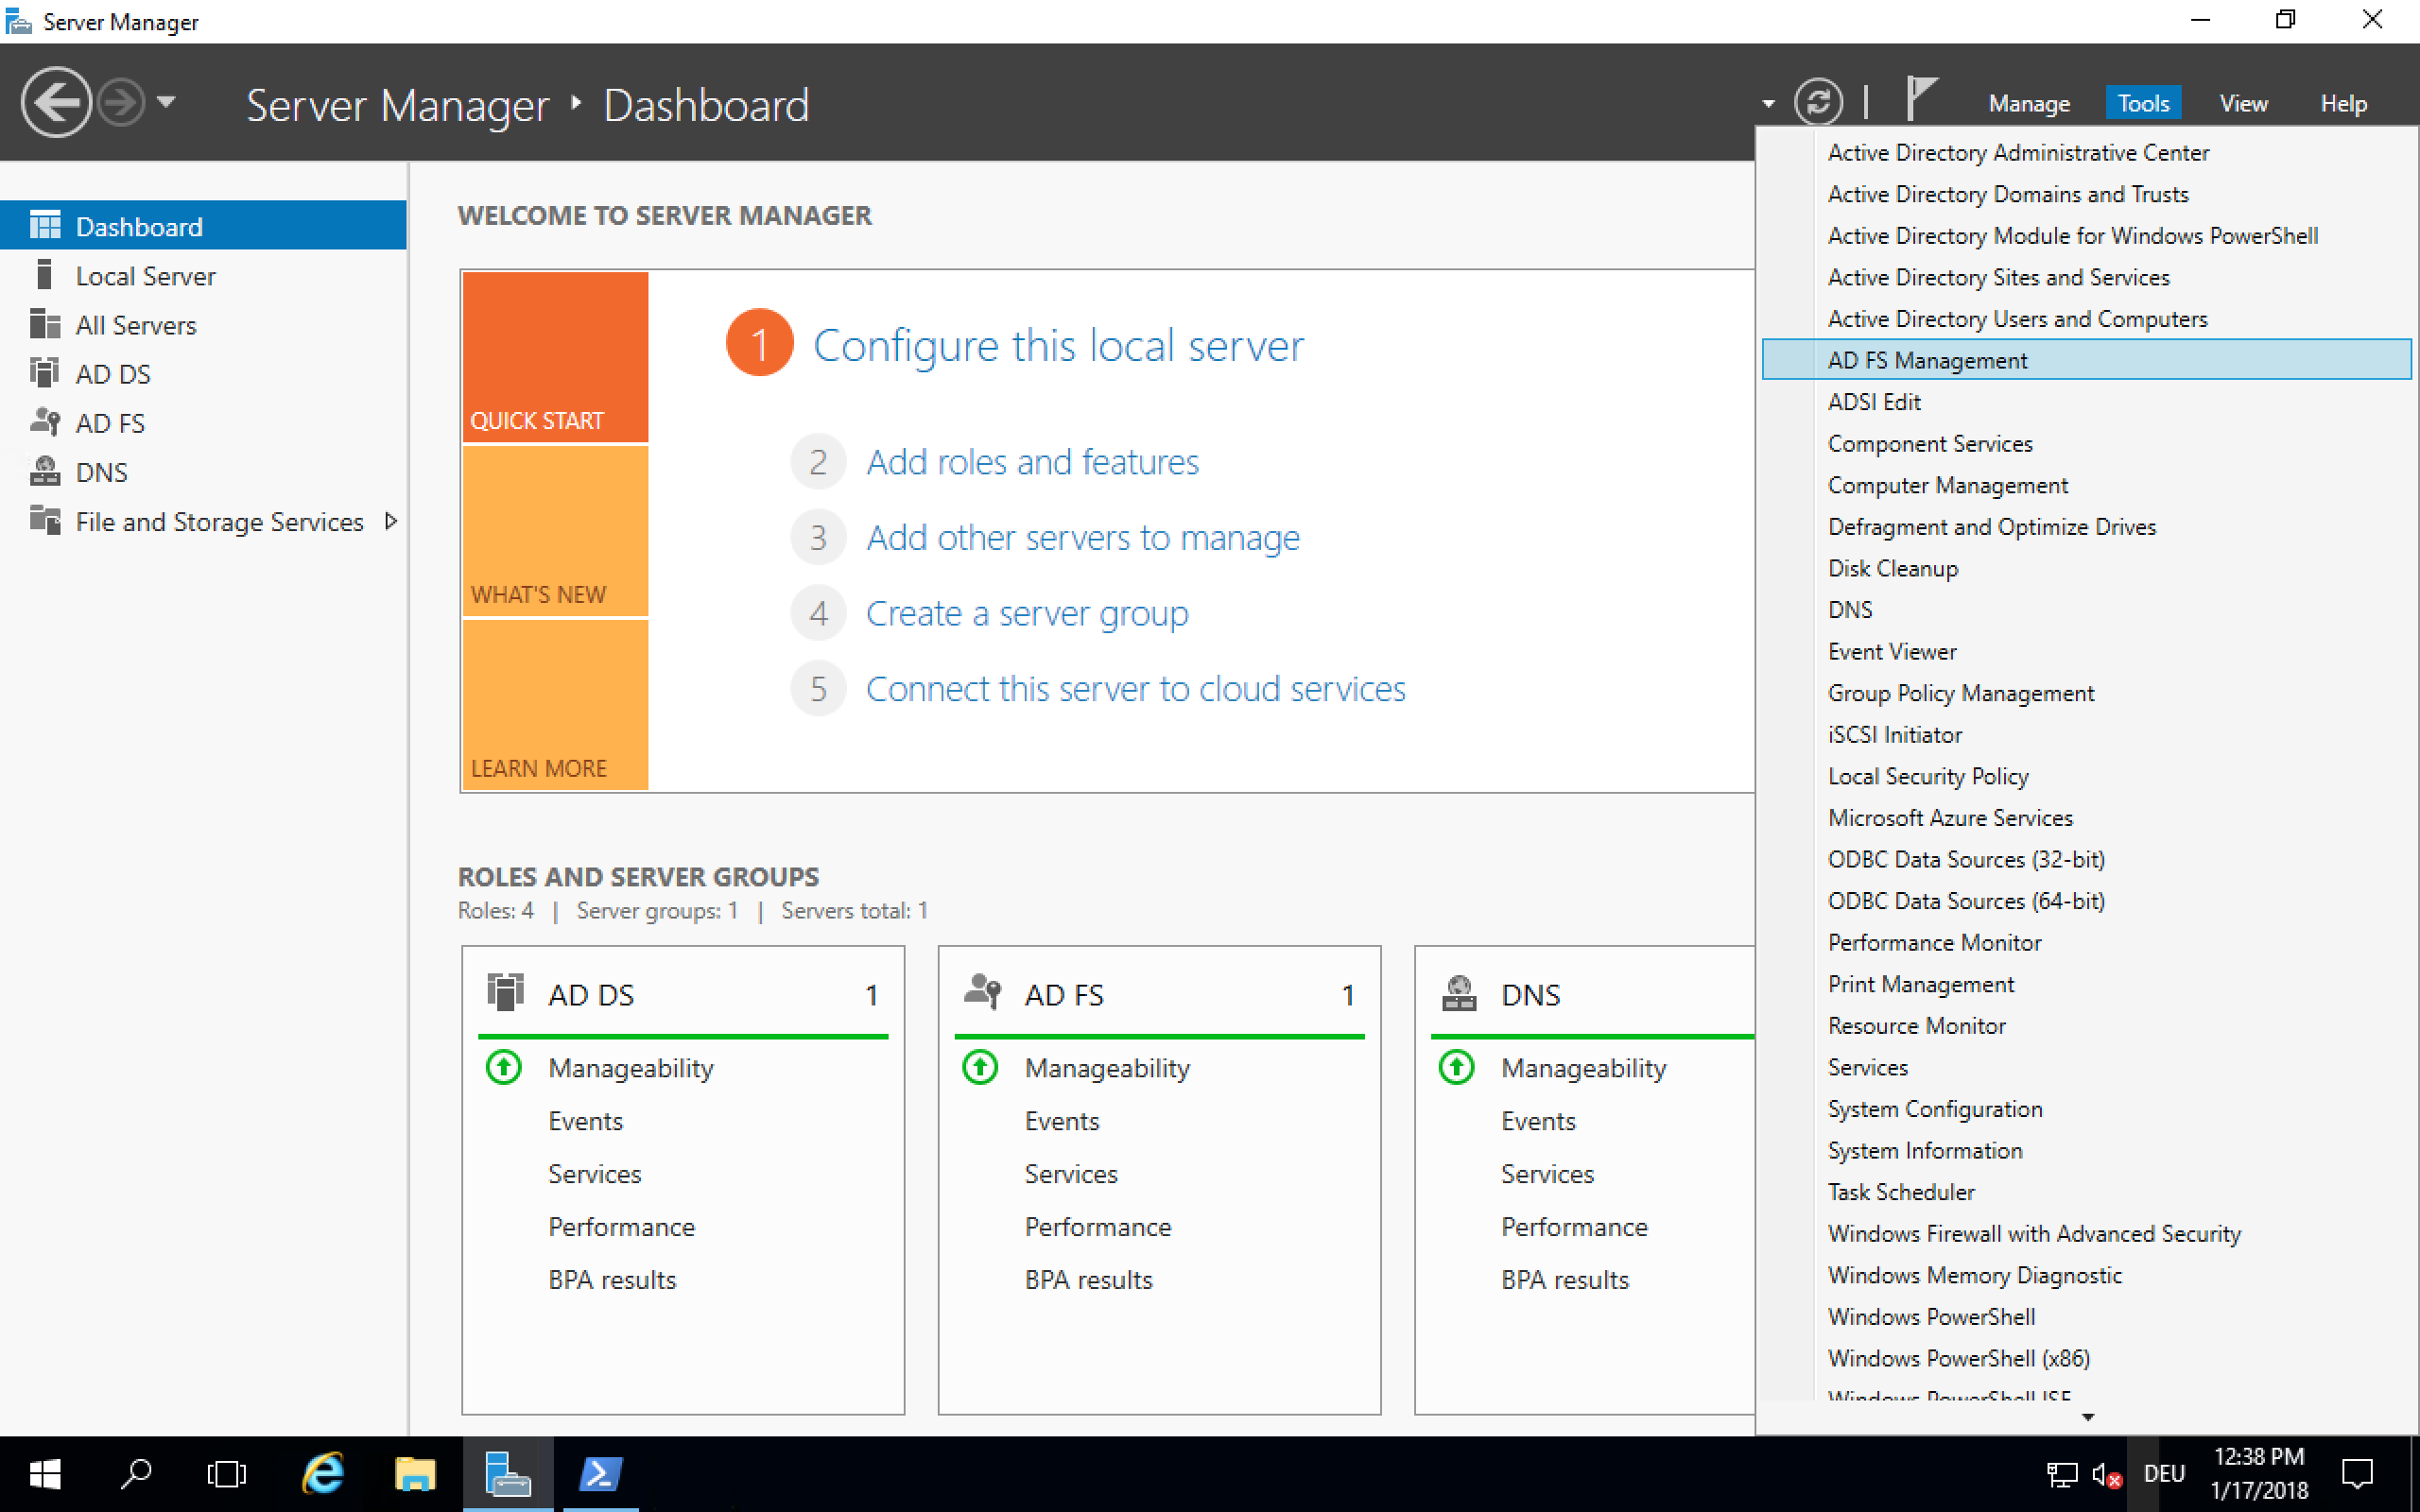Open Windows PowerShell (x86) menu entry

[x=2086, y=1358]
